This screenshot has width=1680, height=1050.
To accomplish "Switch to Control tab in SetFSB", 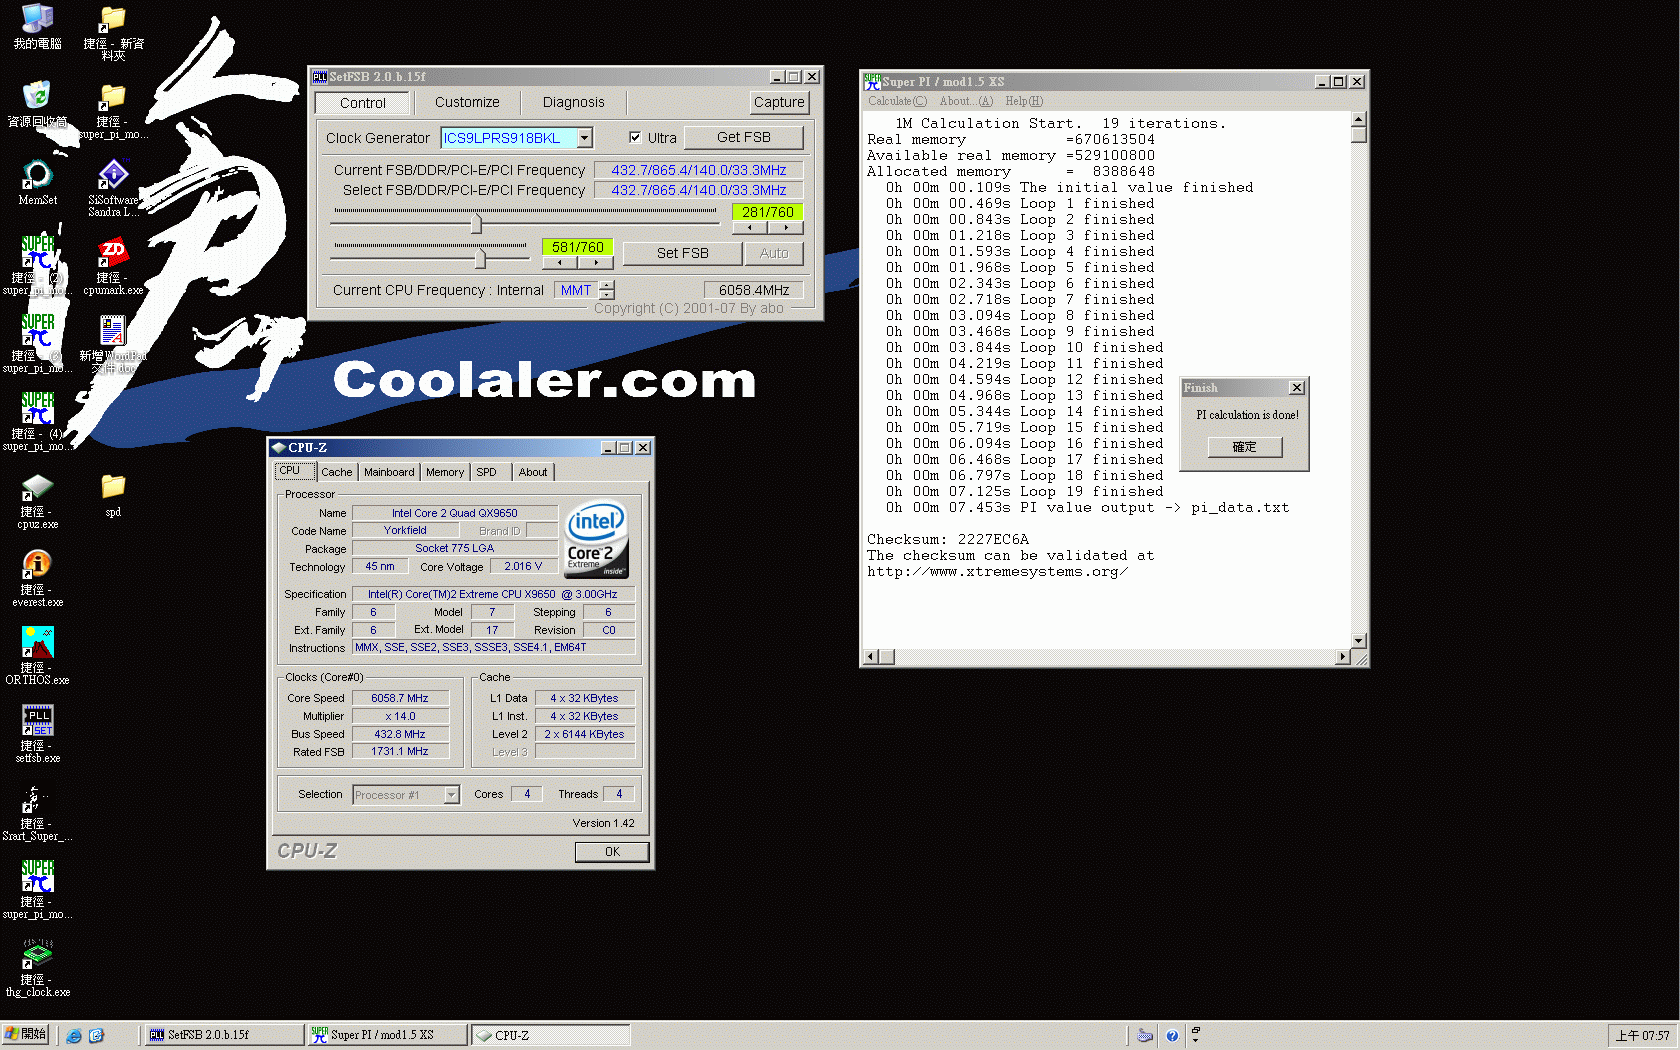I will pyautogui.click(x=362, y=102).
